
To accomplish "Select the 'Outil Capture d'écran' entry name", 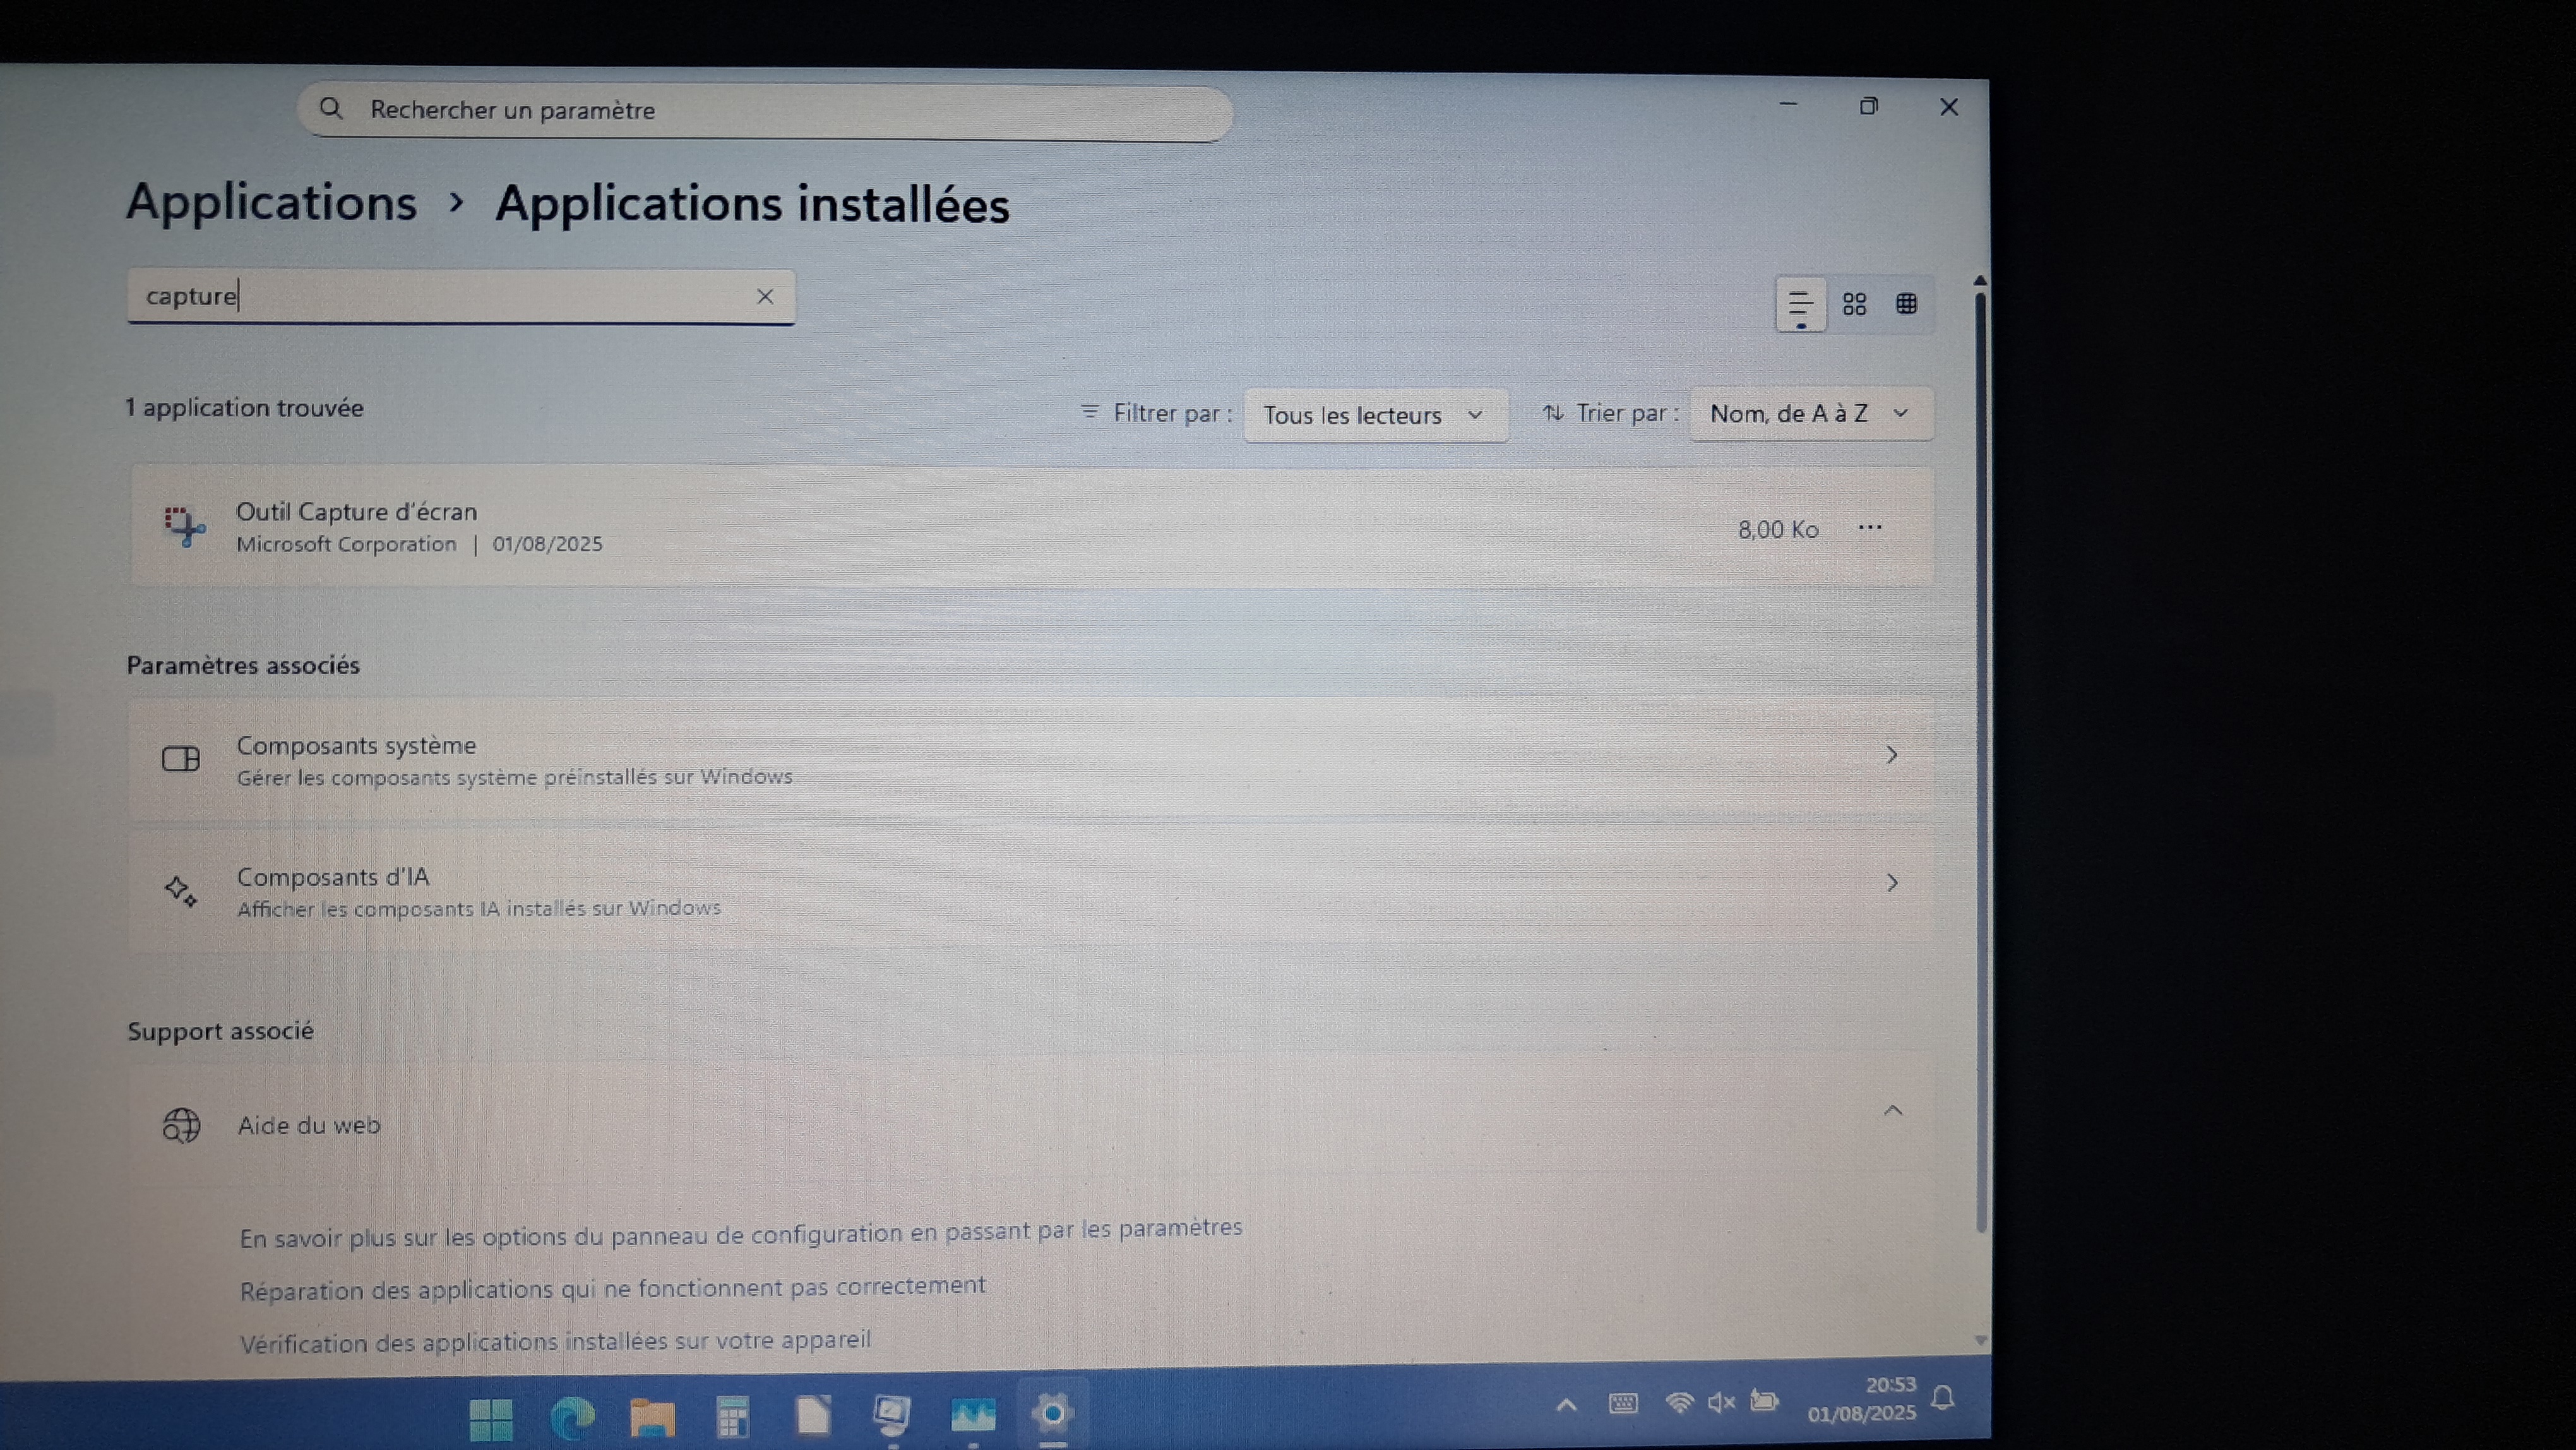I will 357,512.
